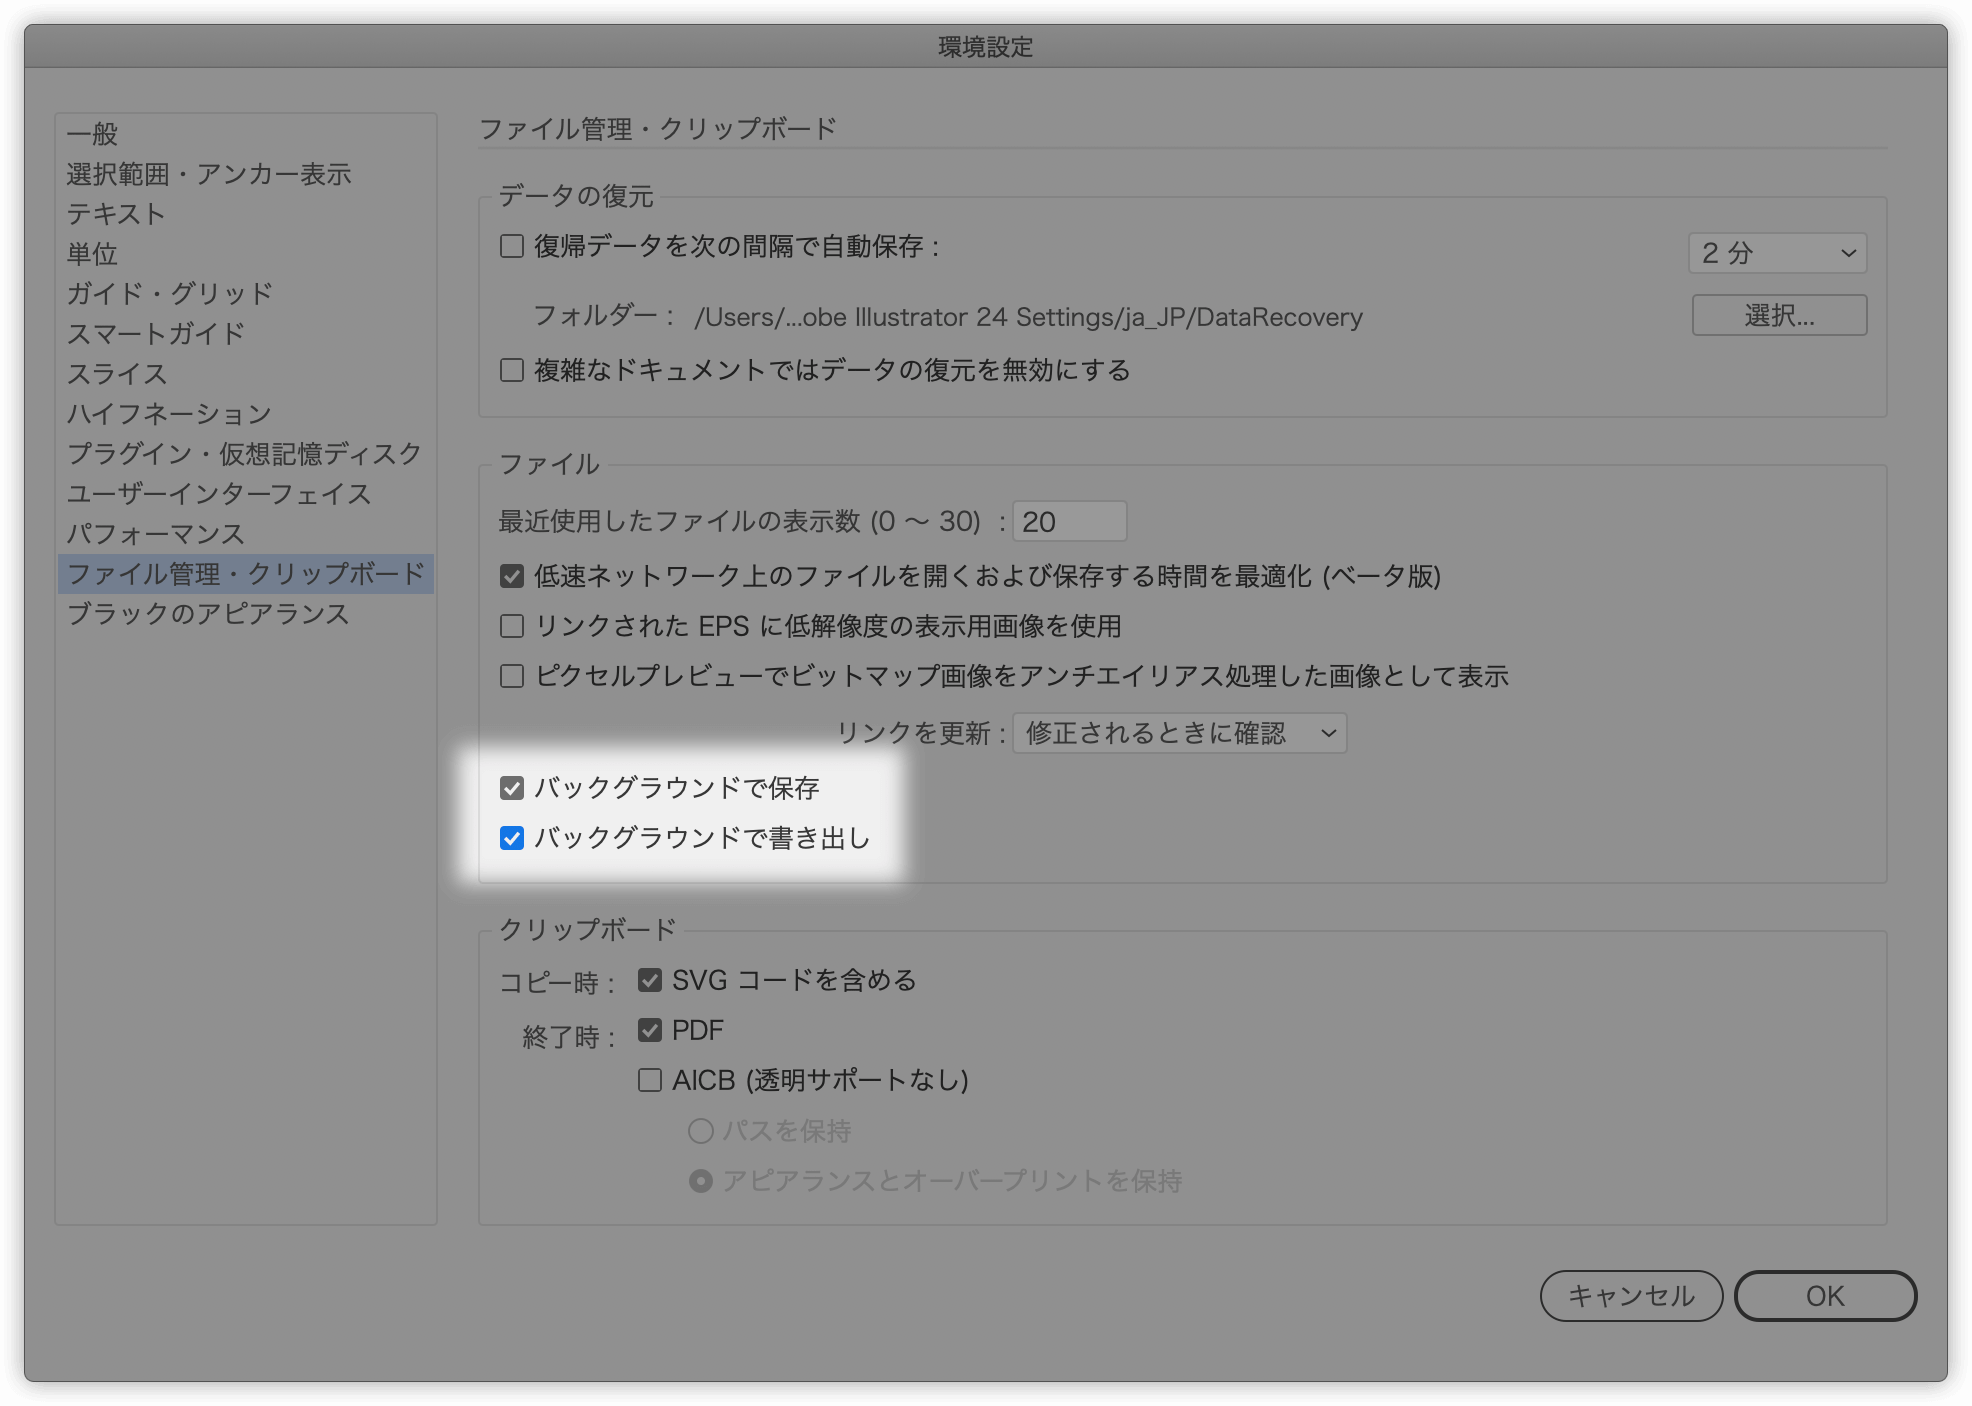The image size is (1972, 1406).
Task: Enable 復帰データを次の間隔で自動保存
Action: point(511,247)
